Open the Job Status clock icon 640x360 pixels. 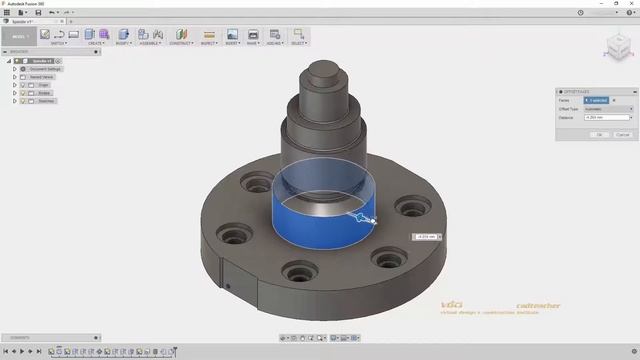tap(580, 13)
